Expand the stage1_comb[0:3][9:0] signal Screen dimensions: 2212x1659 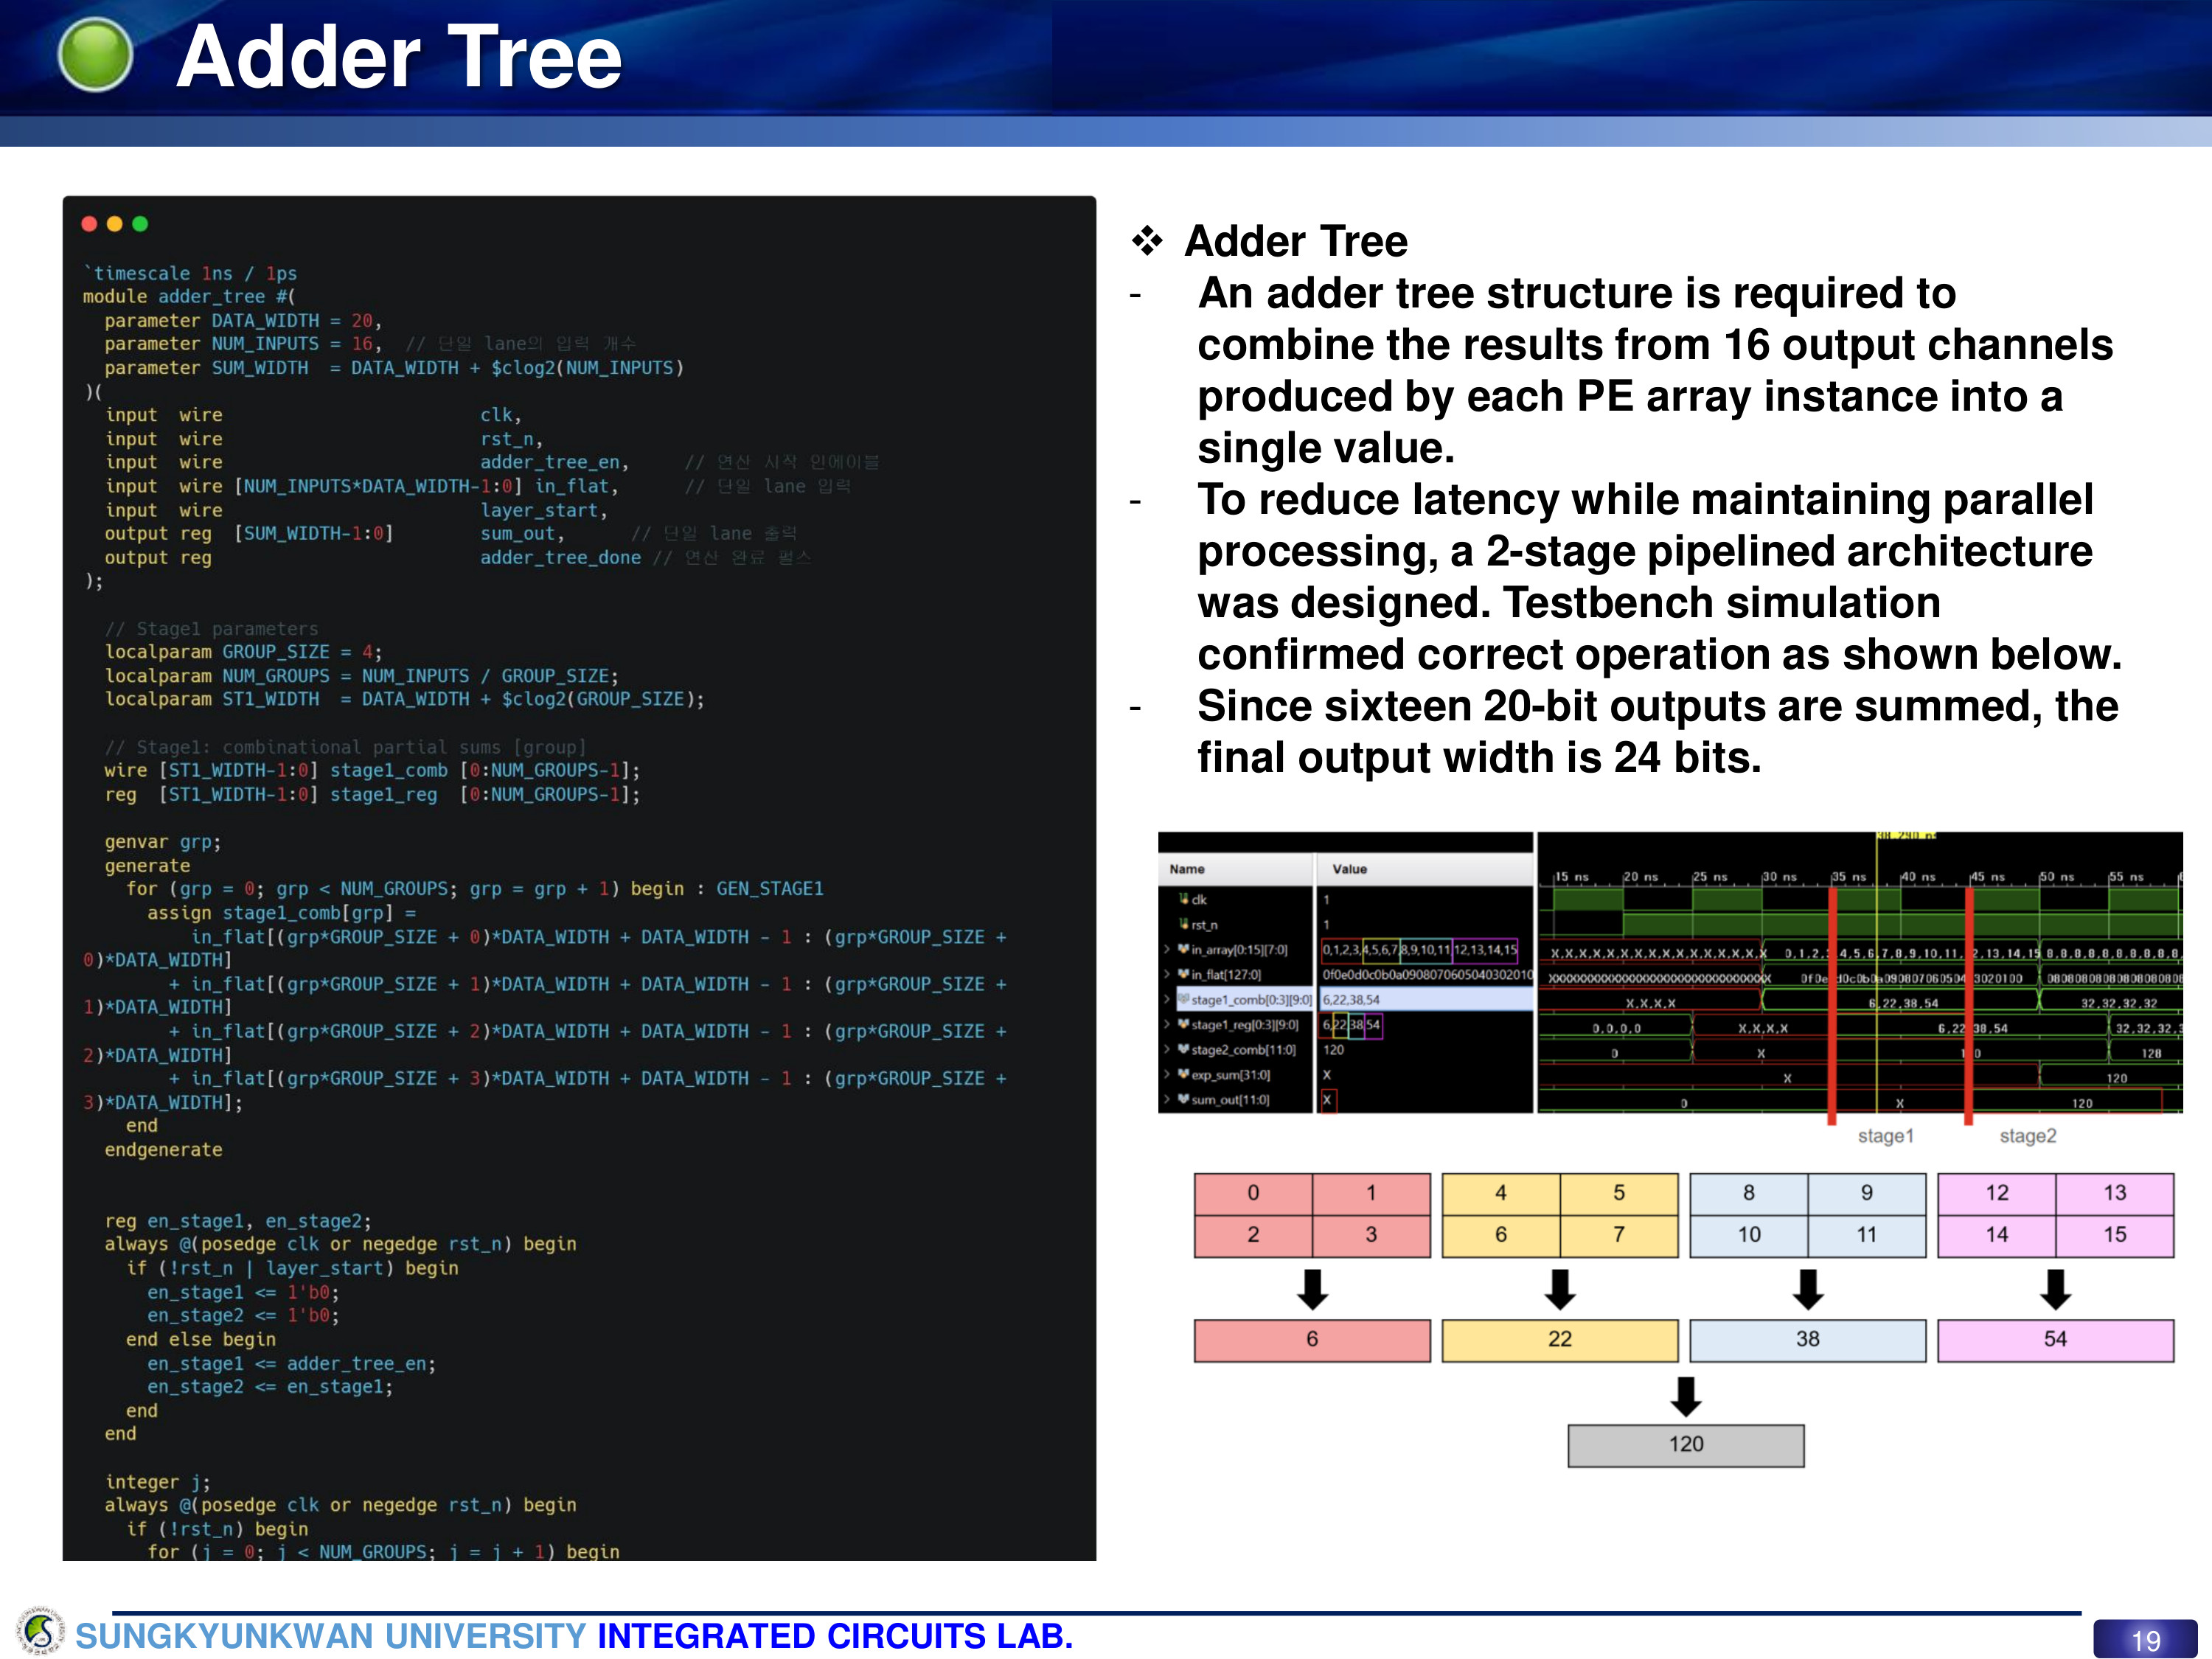[x=1166, y=999]
